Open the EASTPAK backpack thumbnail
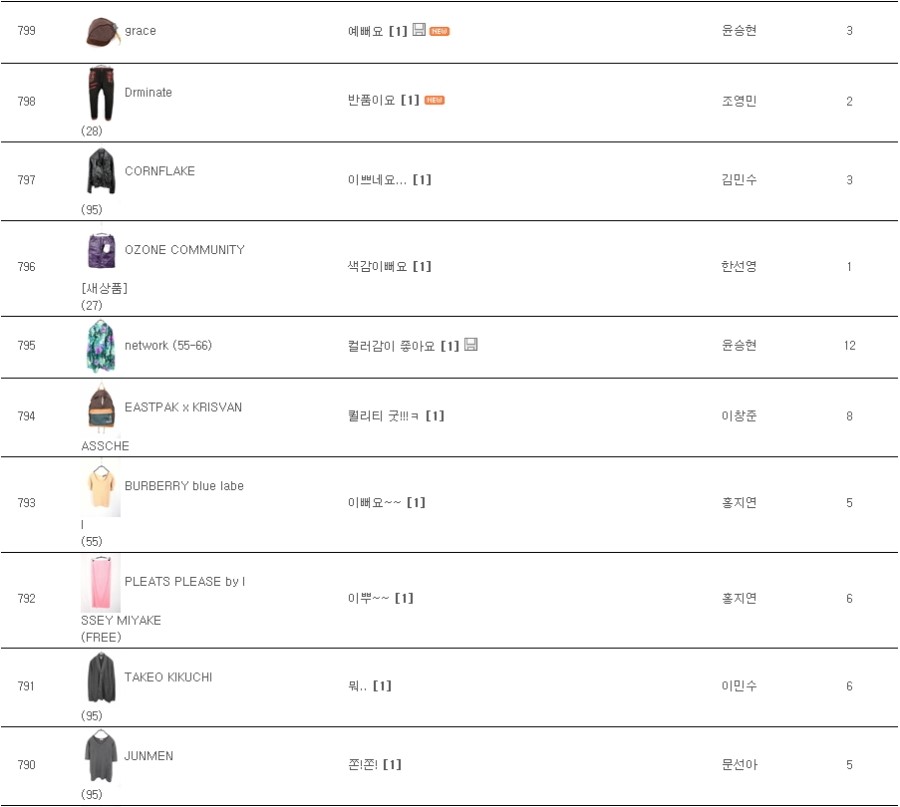Viewport: 900px width, 807px height. point(101,408)
